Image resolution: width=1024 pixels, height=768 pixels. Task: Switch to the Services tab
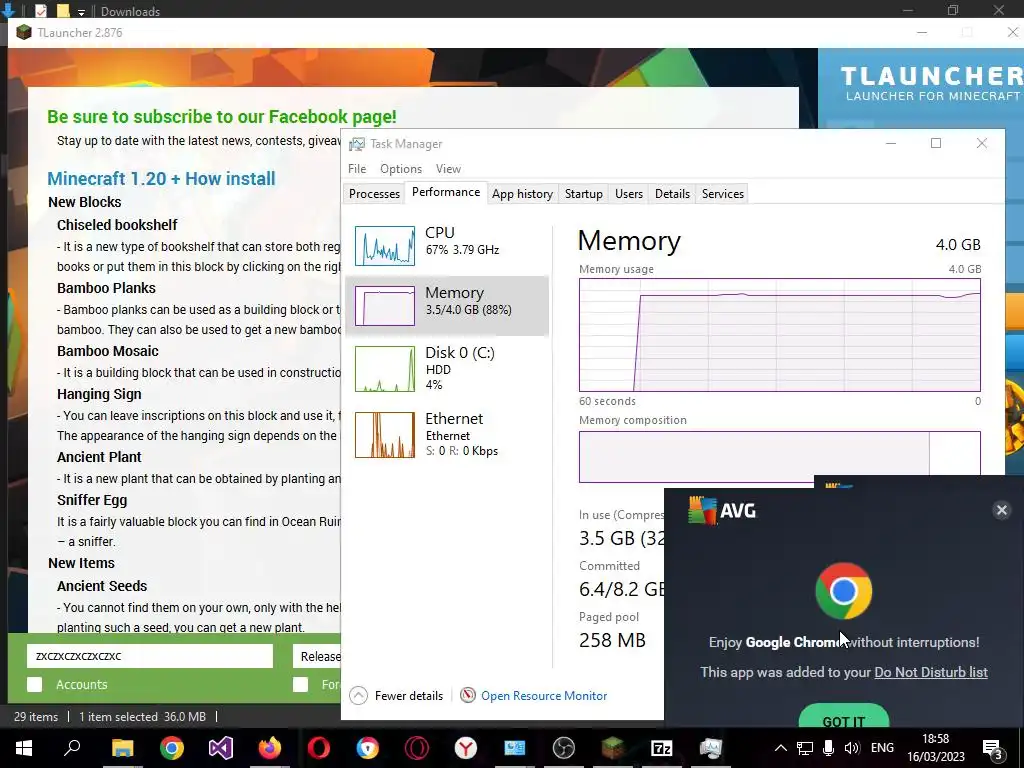pos(722,194)
